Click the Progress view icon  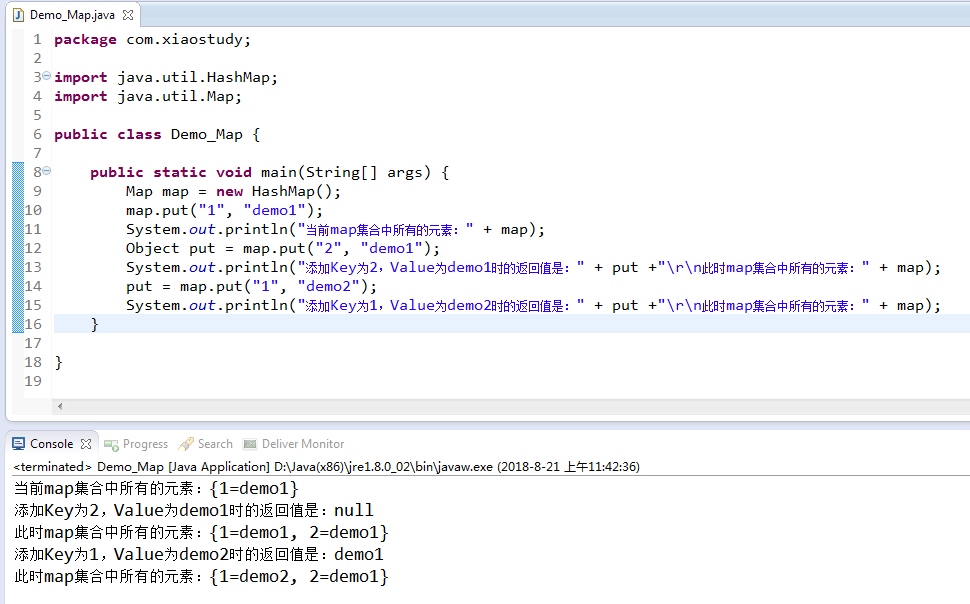pos(111,444)
